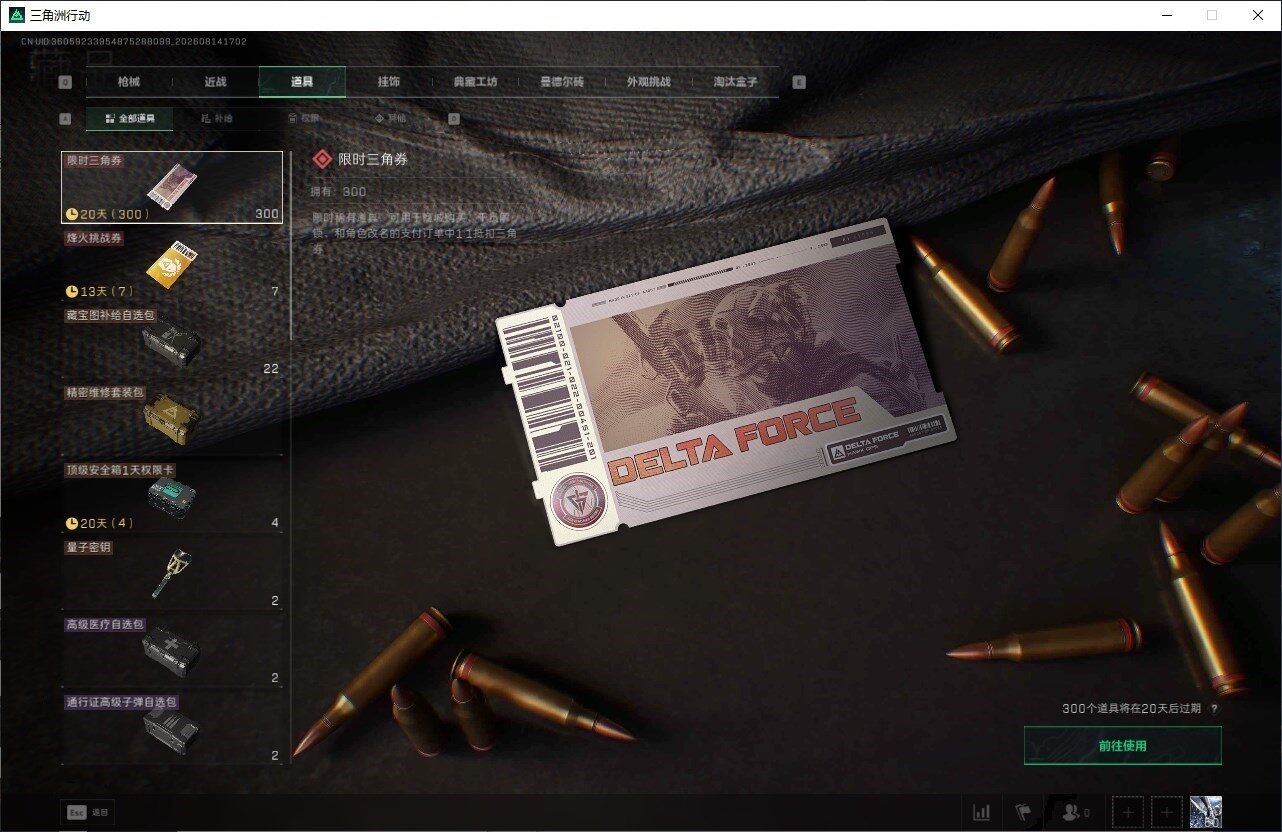
Task: Filter items by 权限 category
Action: point(303,119)
